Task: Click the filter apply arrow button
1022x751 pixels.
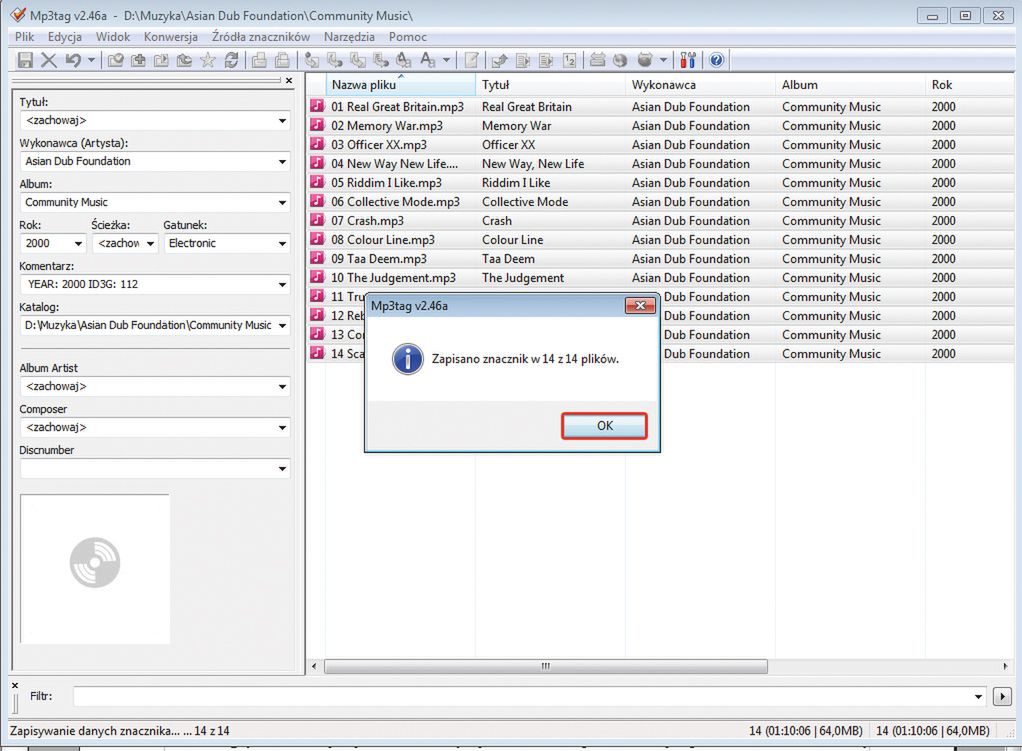Action: 1002,696
